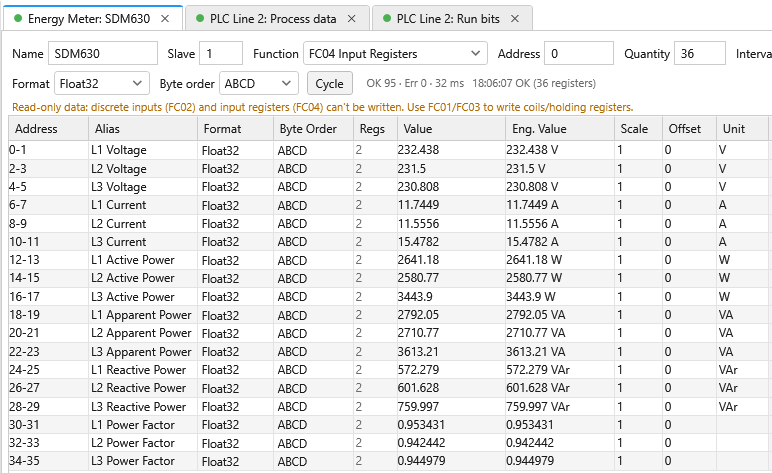Select the L1 Power Factor alias cell

pyautogui.click(x=143, y=425)
